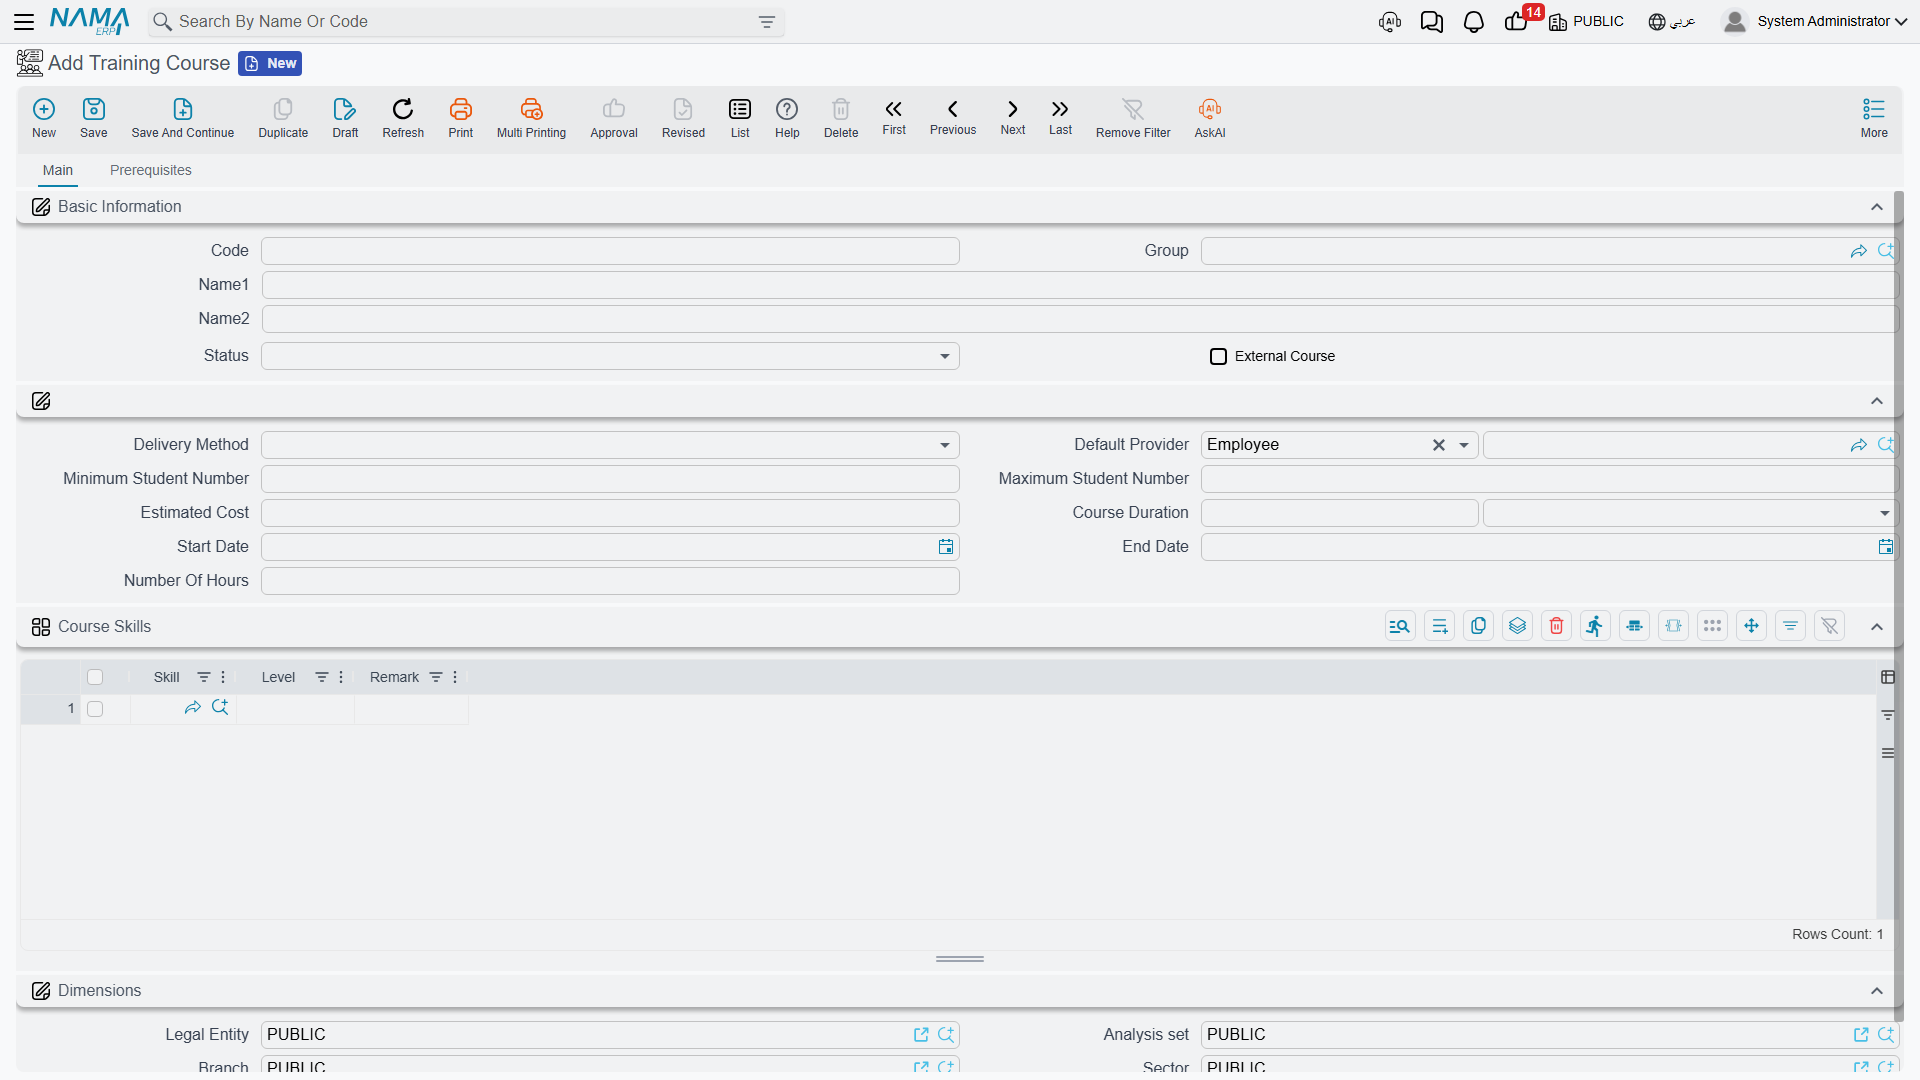This screenshot has height=1080, width=1920.
Task: Open AskAI assistant
Action: pos(1210,117)
